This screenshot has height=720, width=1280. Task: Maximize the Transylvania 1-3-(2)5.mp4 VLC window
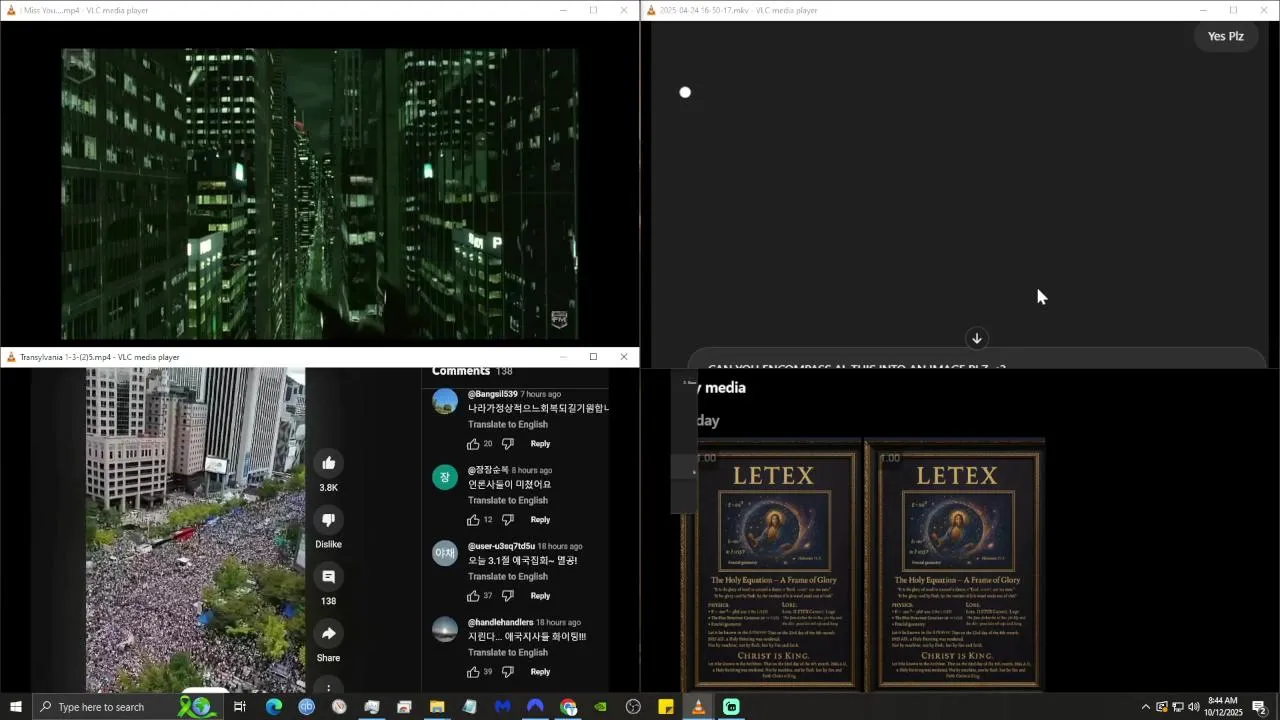tap(593, 357)
